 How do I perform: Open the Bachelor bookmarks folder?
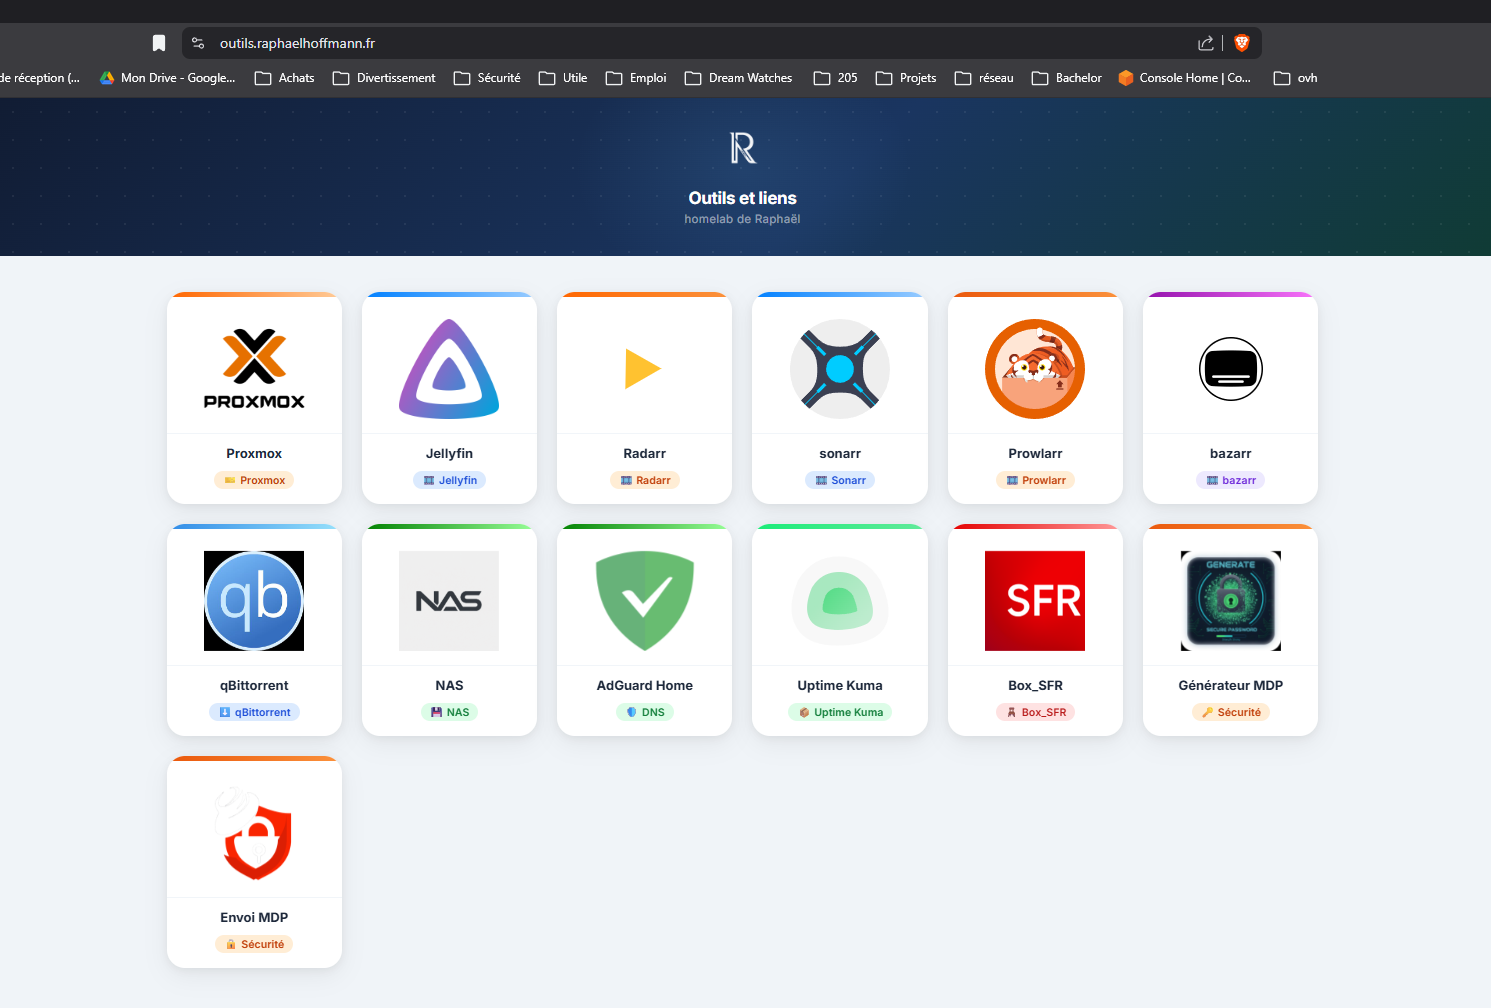[1067, 78]
